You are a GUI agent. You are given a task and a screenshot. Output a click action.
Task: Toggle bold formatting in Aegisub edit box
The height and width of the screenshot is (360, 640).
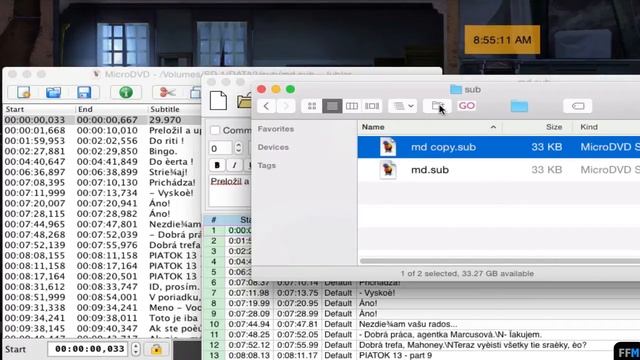pyautogui.click(x=217, y=165)
